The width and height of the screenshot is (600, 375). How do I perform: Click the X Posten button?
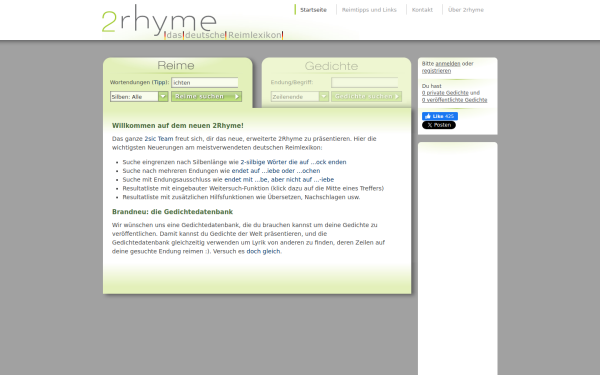[439, 125]
